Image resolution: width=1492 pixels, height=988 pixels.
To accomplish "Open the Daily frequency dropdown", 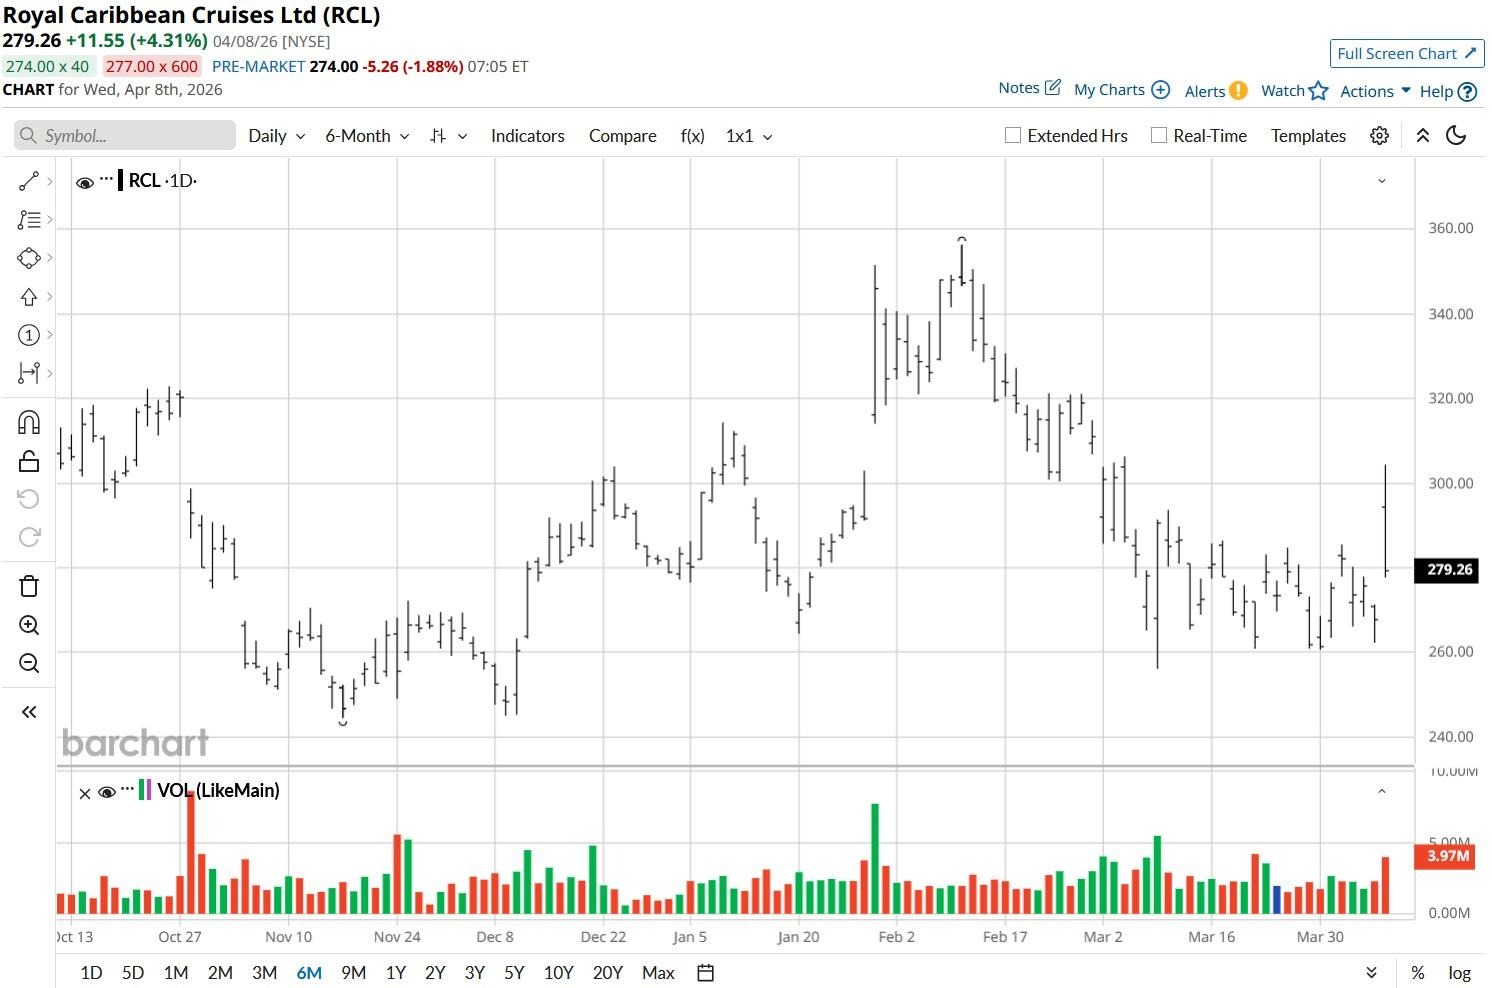I will [x=277, y=136].
